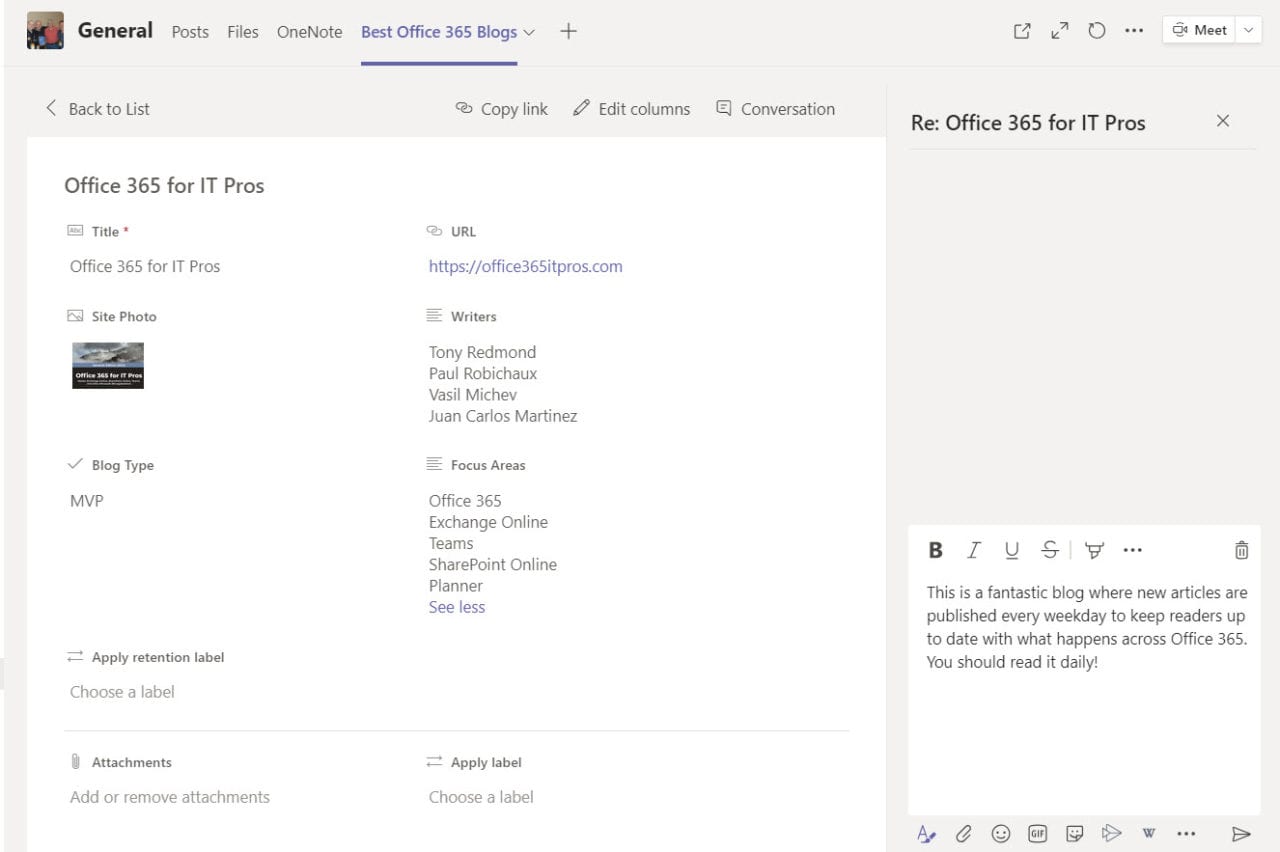Image resolution: width=1280 pixels, height=852 pixels.
Task: Edit the Title field value
Action: click(145, 266)
